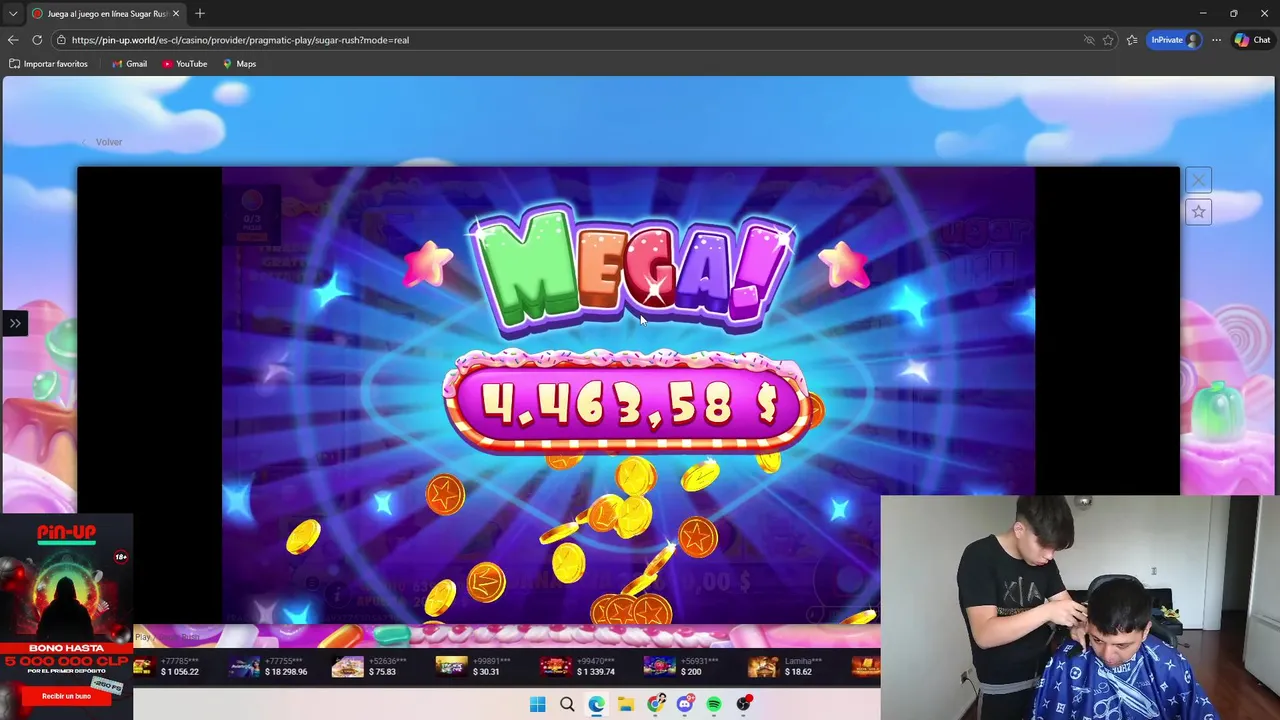This screenshot has width=1280, height=720.
Task: Go back to previous page
Action: coord(13,40)
